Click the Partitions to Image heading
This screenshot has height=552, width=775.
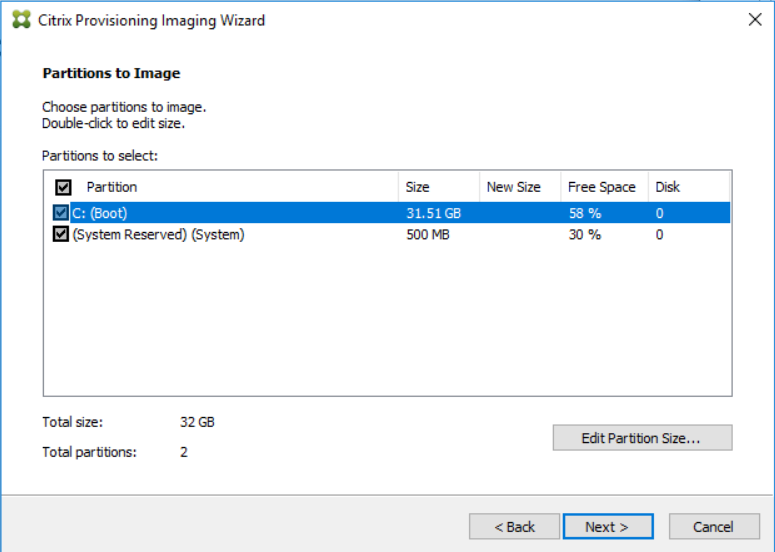point(111,73)
